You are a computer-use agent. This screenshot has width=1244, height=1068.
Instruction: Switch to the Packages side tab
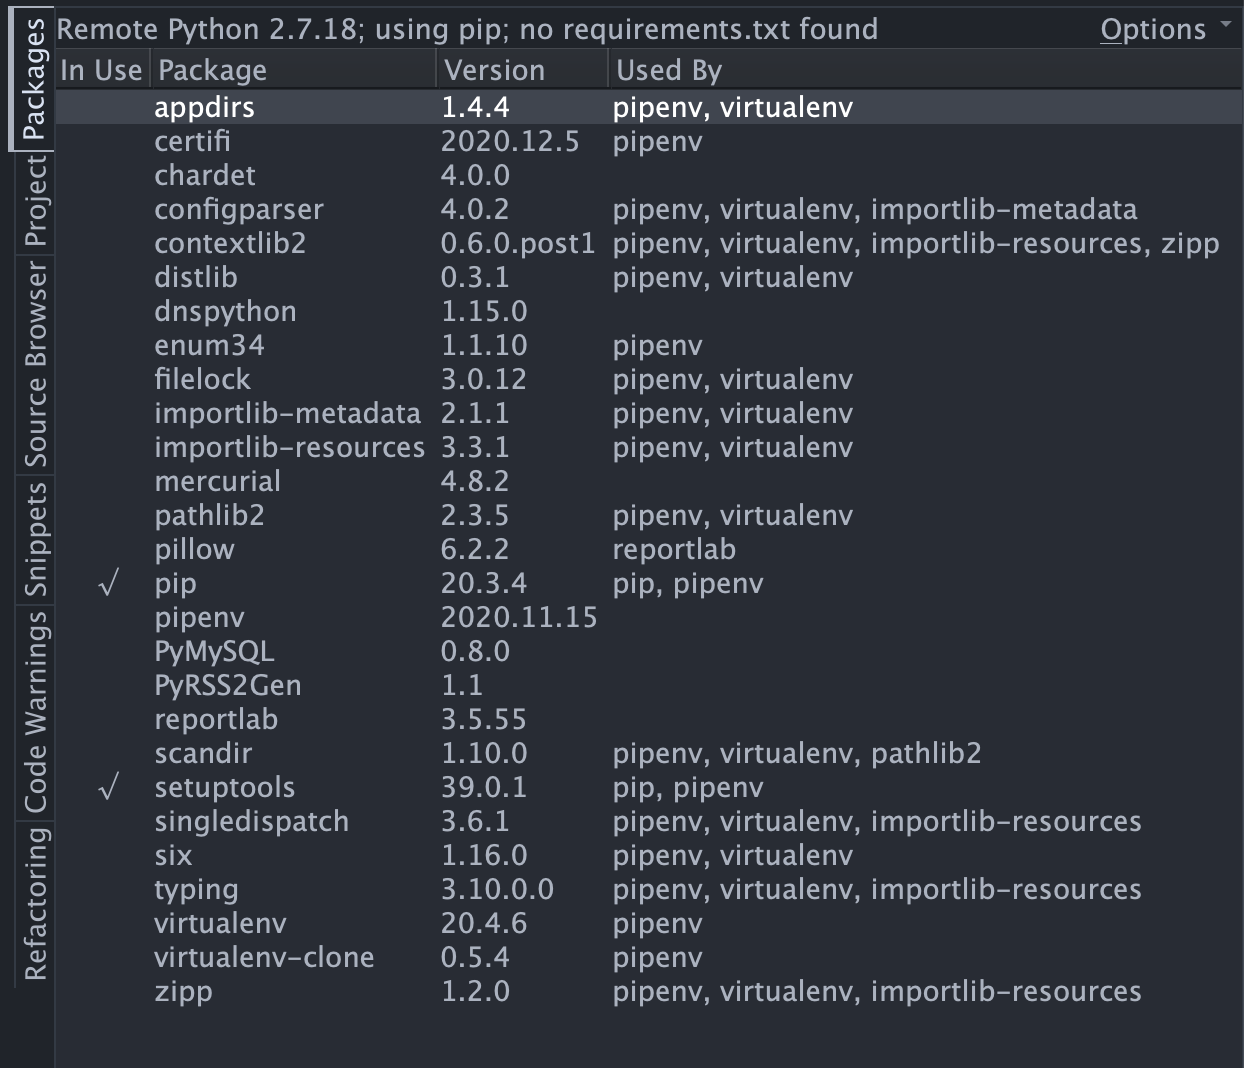tap(33, 80)
